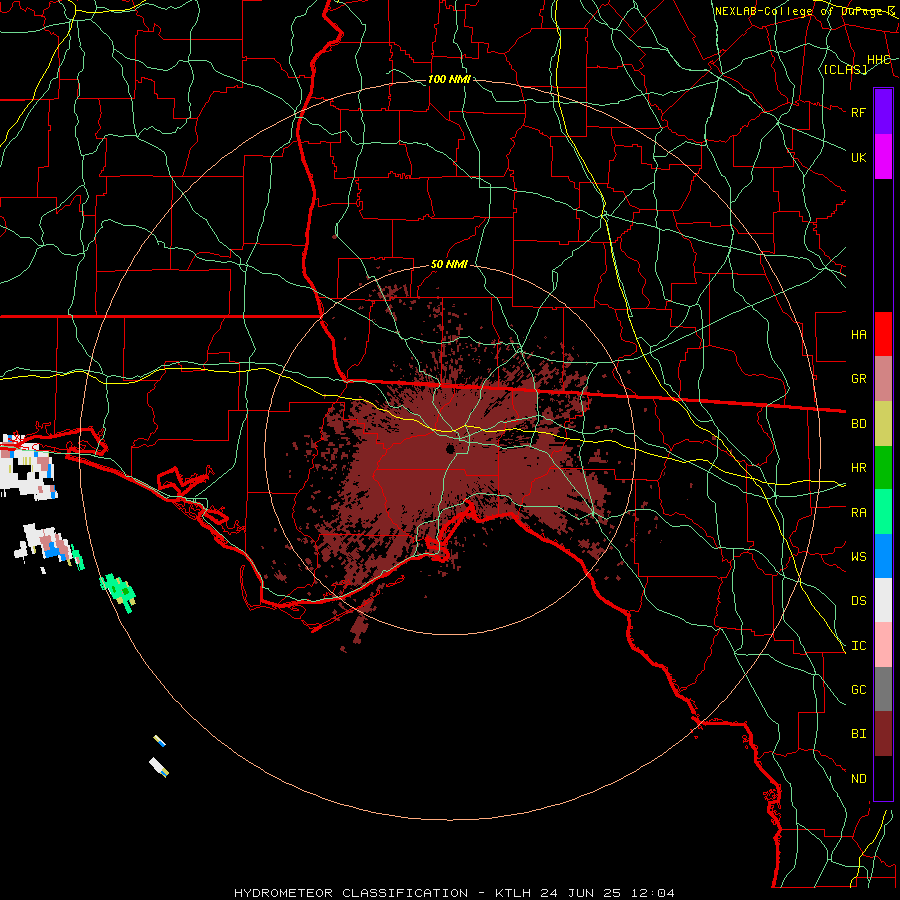Select the dark green HR swatch

pos(883,468)
